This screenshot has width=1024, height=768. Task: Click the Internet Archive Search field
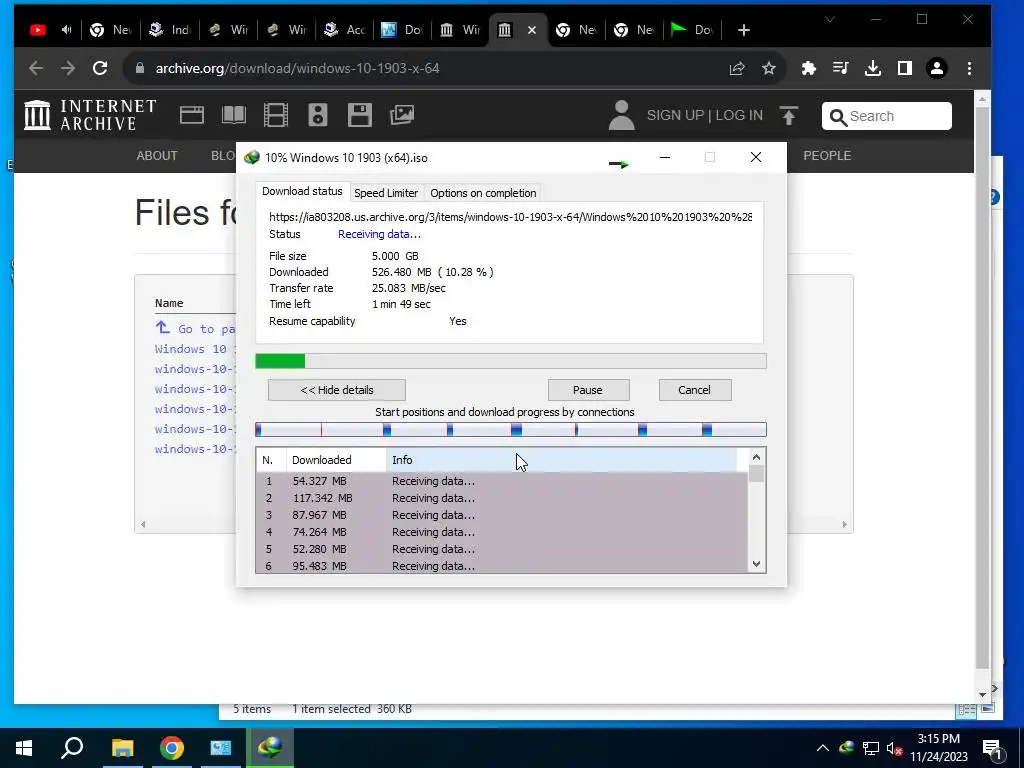(886, 116)
